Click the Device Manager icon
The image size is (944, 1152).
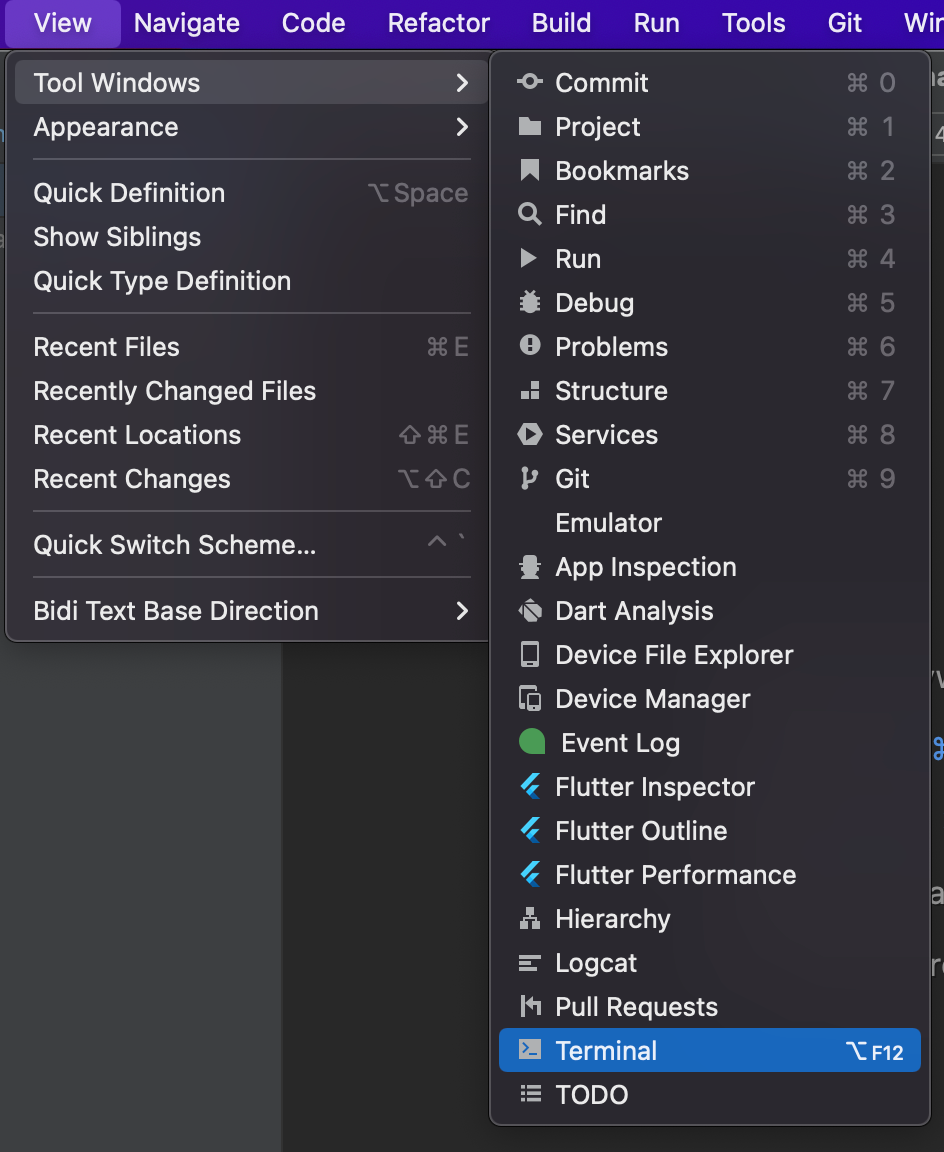(x=529, y=699)
